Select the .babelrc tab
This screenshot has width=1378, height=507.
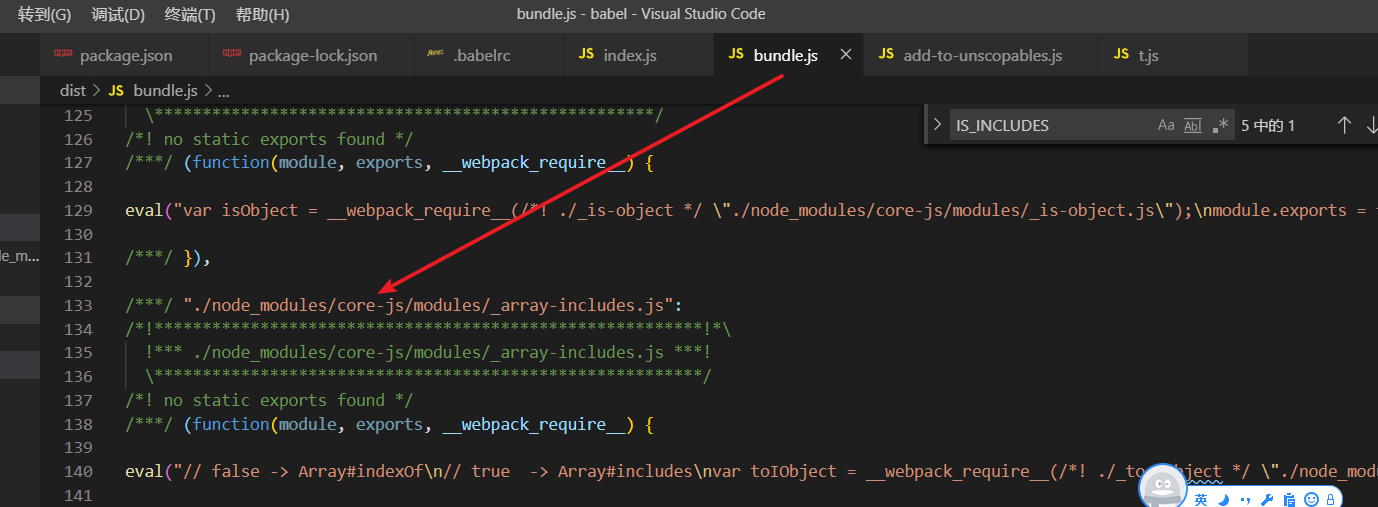point(469,55)
